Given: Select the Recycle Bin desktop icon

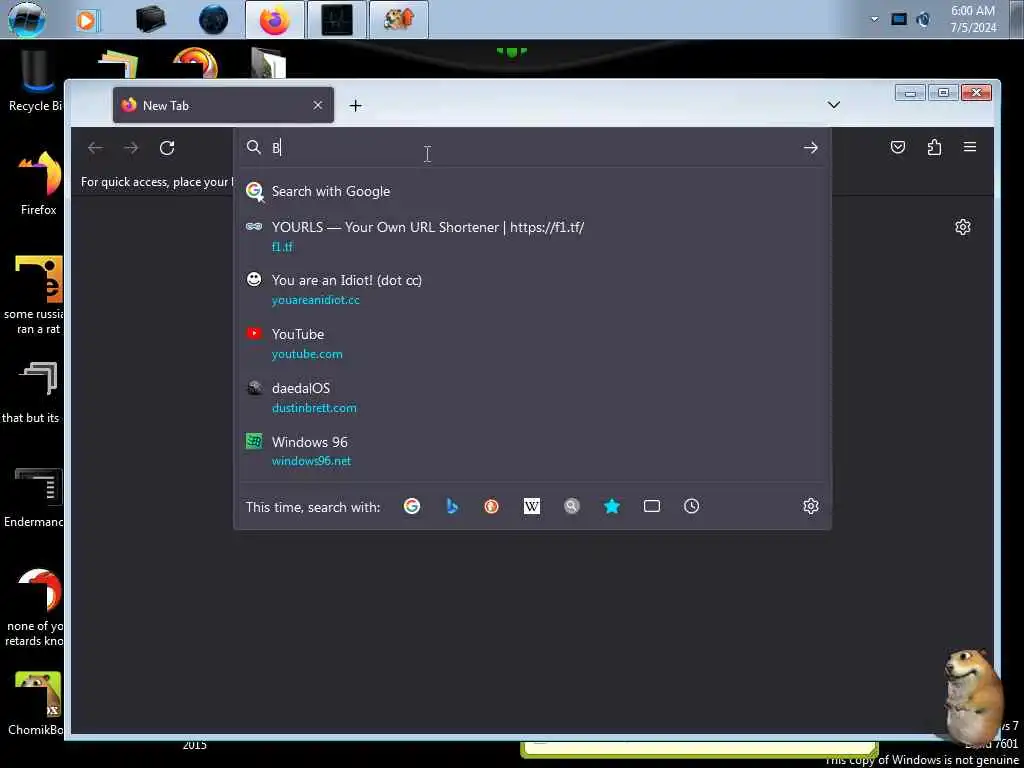Looking at the screenshot, I should point(36,82).
